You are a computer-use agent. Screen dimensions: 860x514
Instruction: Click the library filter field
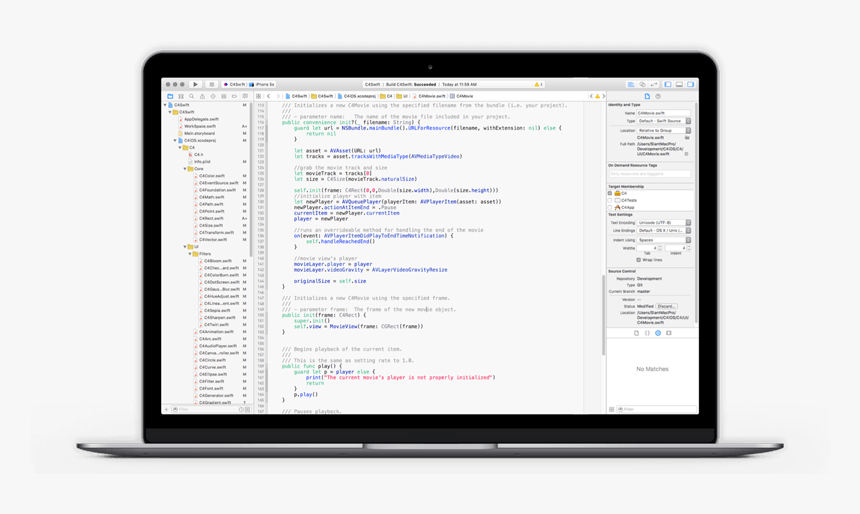(657, 409)
